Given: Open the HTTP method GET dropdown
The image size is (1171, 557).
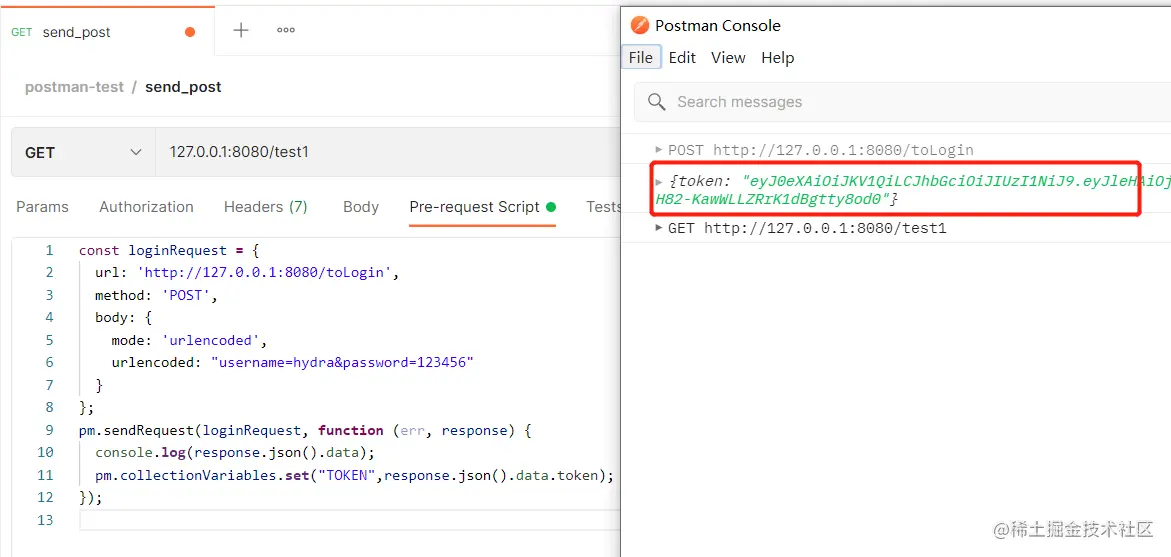Looking at the screenshot, I should tap(83, 152).
